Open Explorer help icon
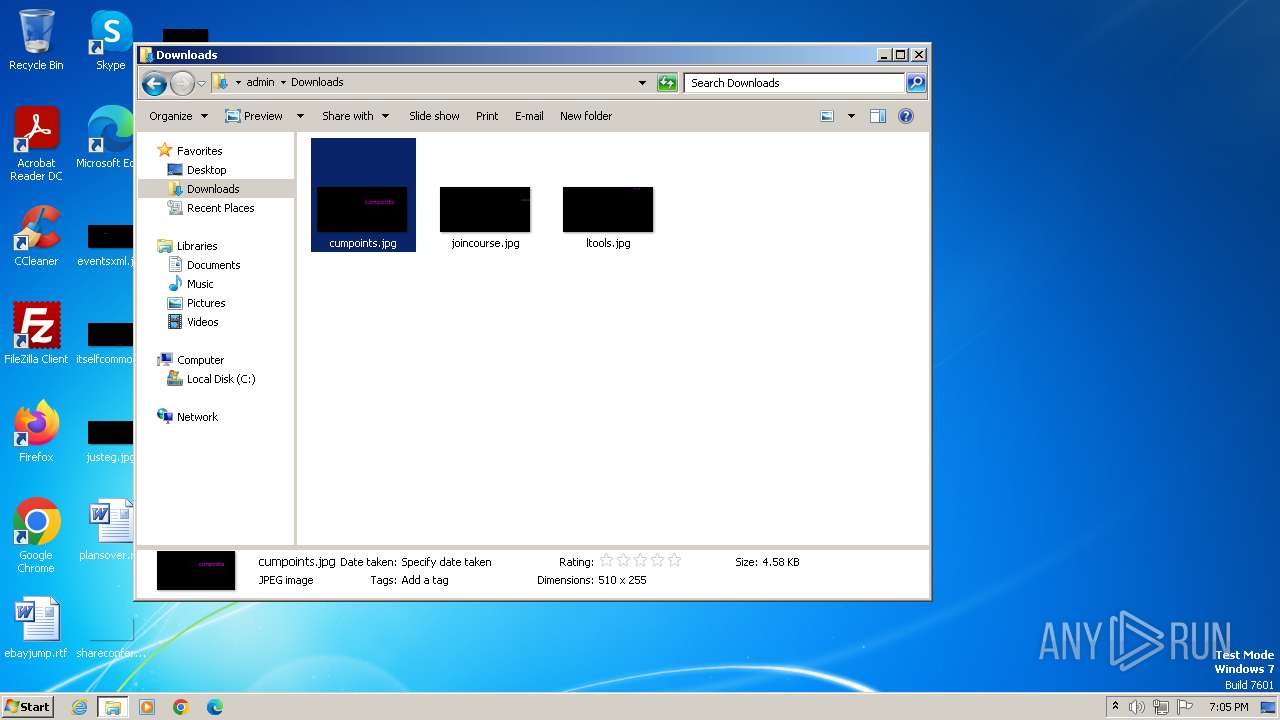1280x720 pixels. point(906,116)
